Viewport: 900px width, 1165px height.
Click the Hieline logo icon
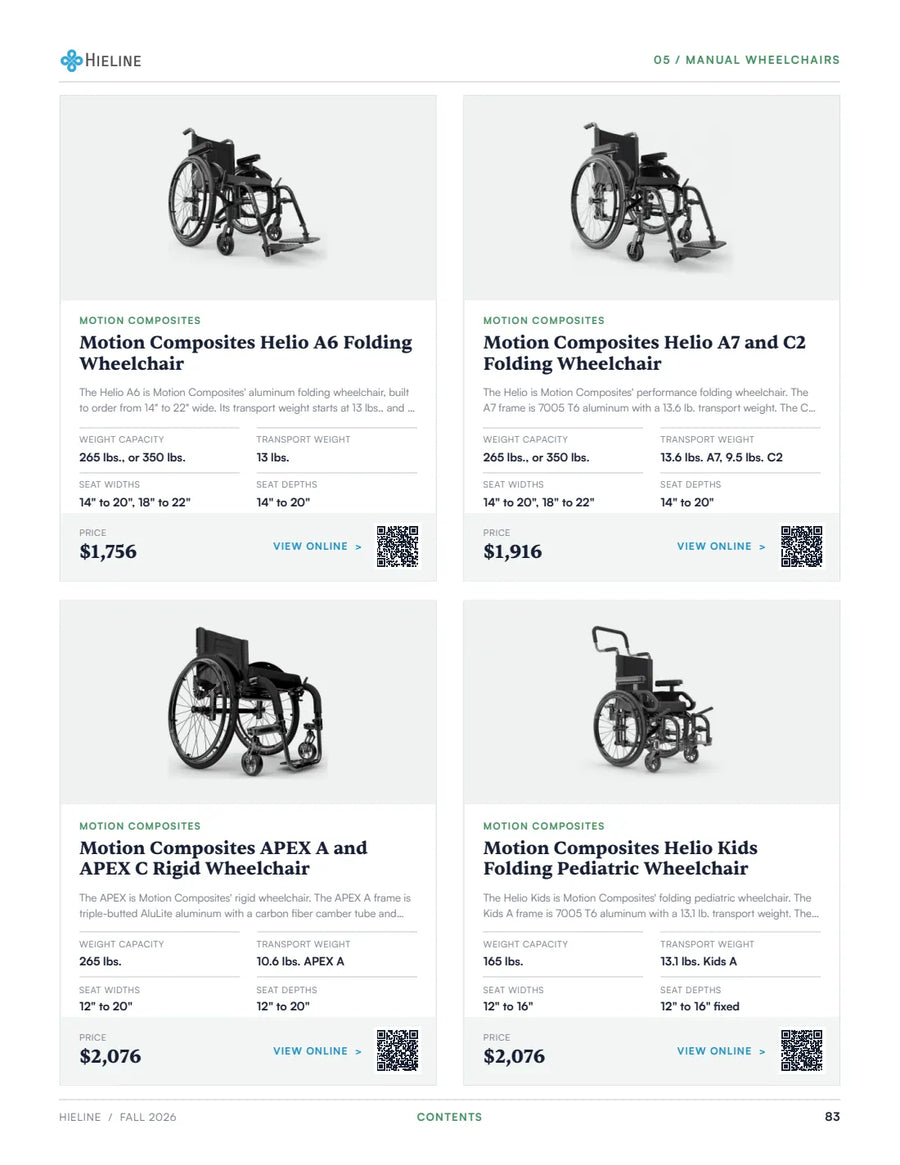[71, 60]
